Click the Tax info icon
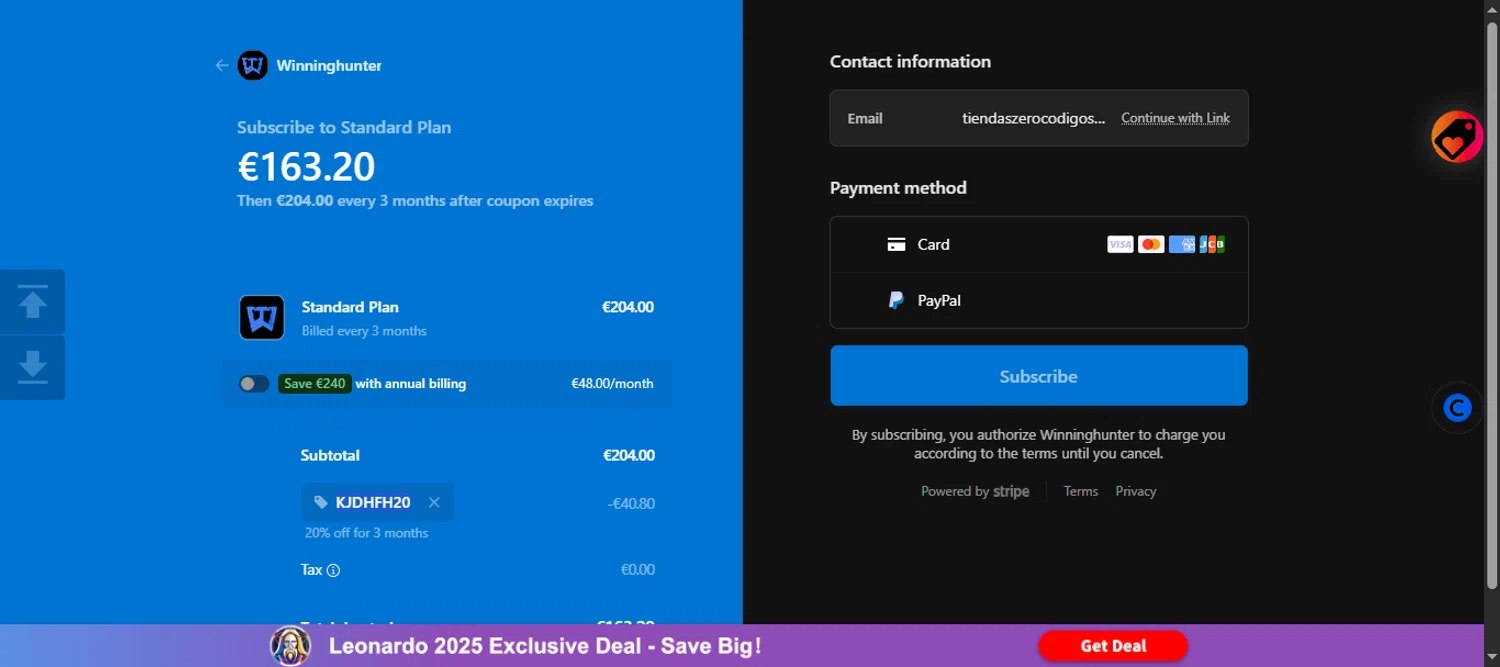Screen dimensions: 1500x667 tap(334, 570)
